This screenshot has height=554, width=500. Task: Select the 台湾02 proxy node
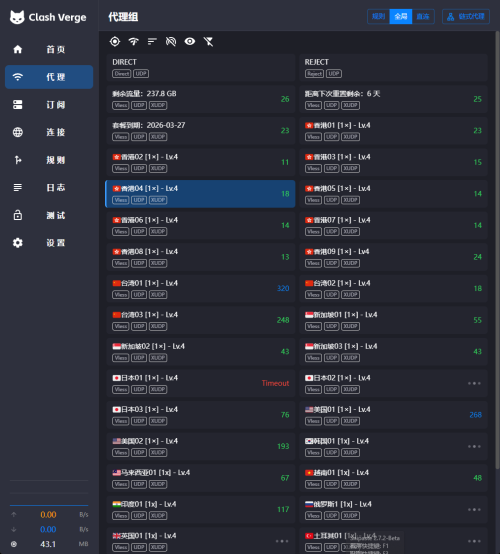393,289
